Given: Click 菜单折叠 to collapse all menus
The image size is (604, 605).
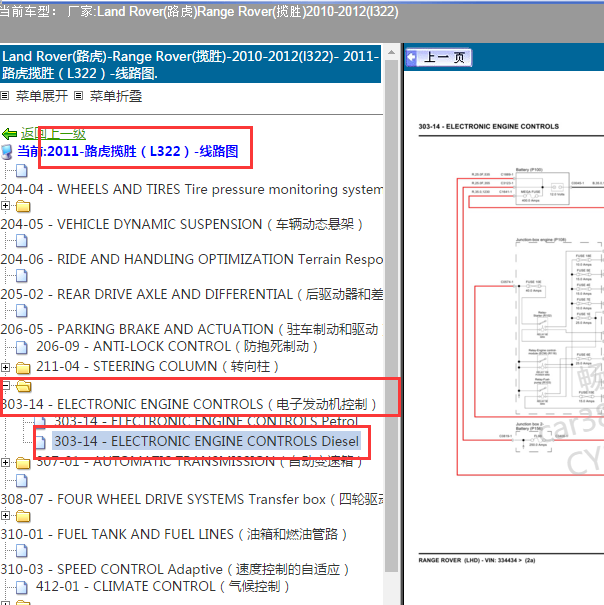Looking at the screenshot, I should click(x=116, y=96).
